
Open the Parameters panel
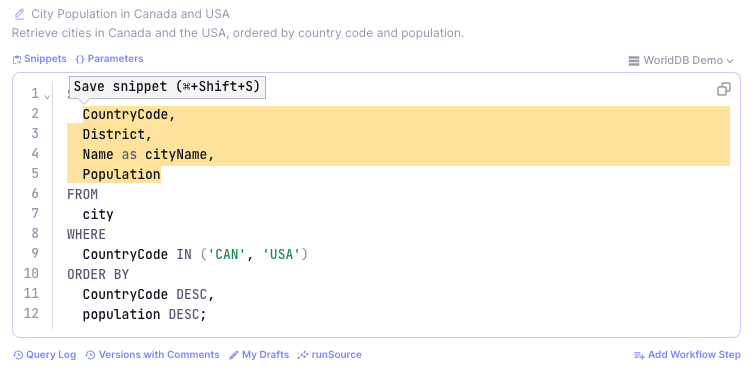pyautogui.click(x=109, y=59)
